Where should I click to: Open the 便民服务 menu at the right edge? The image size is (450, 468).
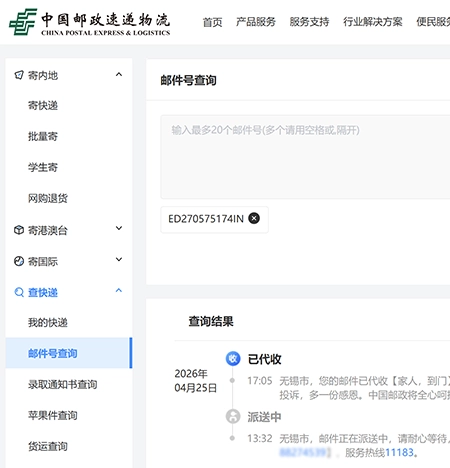(x=433, y=22)
